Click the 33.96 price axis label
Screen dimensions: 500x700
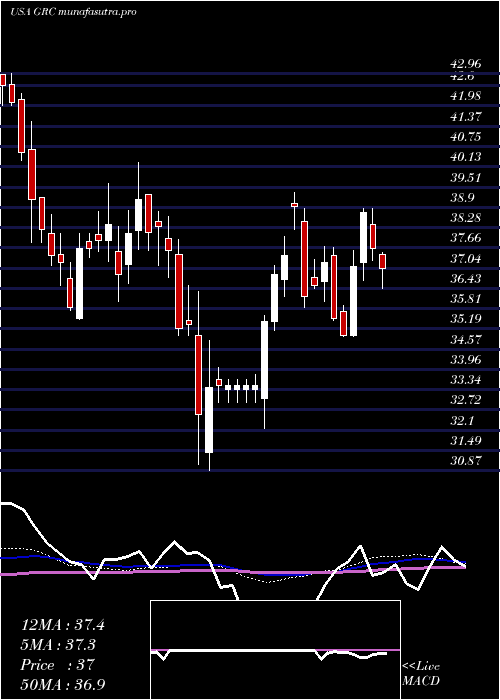click(x=466, y=359)
